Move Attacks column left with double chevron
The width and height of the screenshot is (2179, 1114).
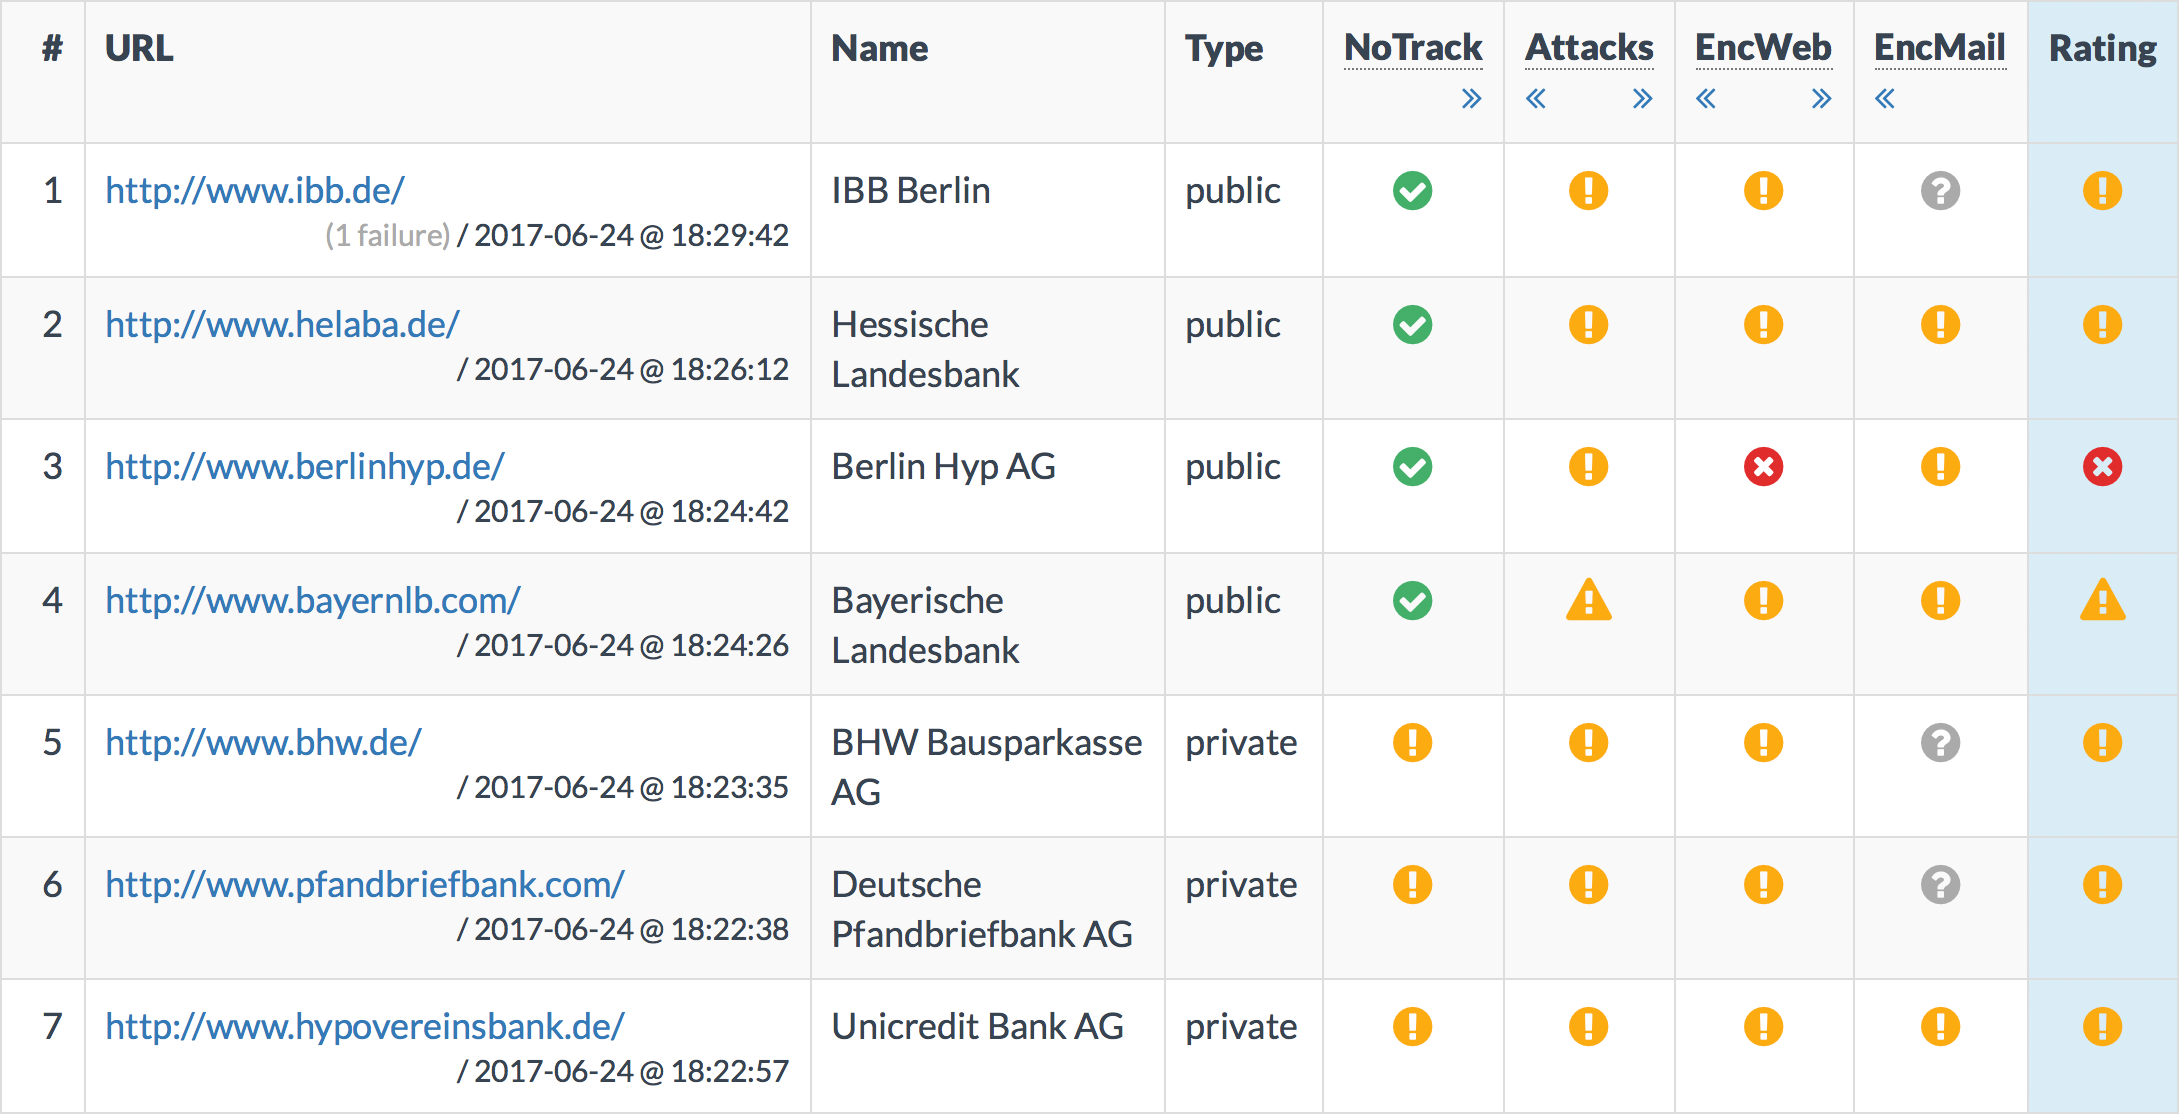pyautogui.click(x=1536, y=99)
